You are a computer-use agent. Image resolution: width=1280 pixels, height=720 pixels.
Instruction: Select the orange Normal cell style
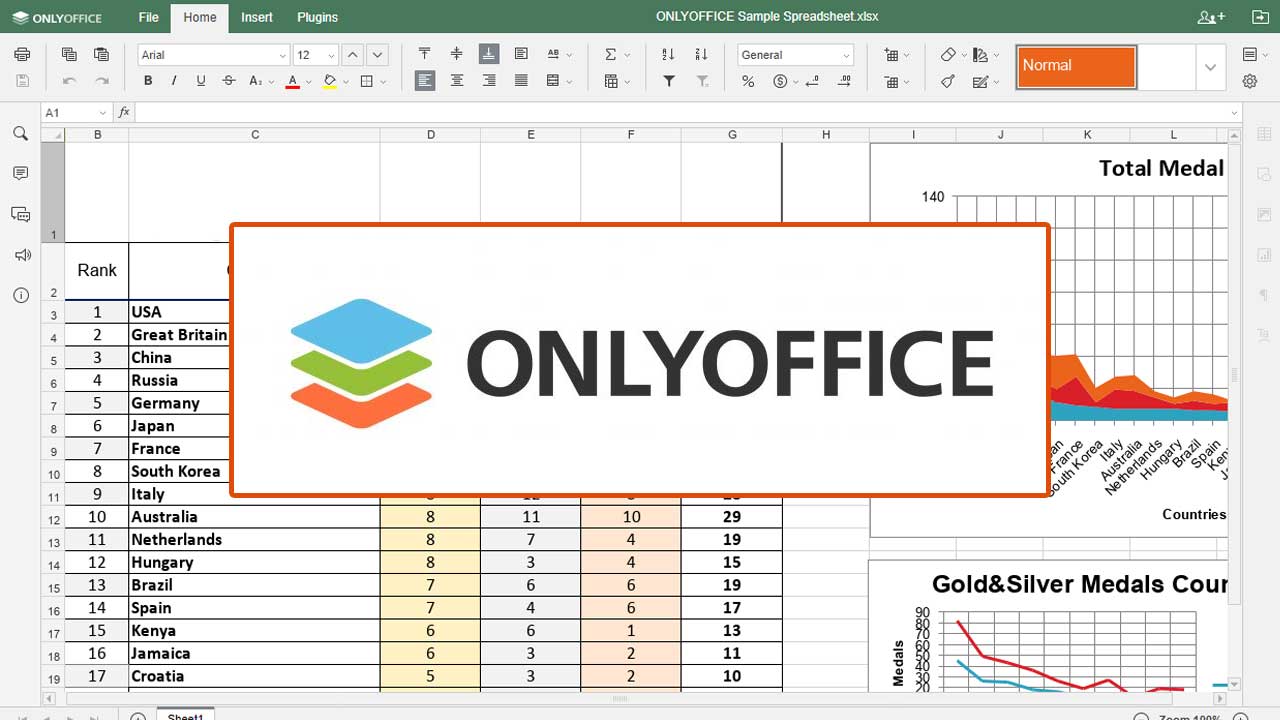click(1076, 67)
